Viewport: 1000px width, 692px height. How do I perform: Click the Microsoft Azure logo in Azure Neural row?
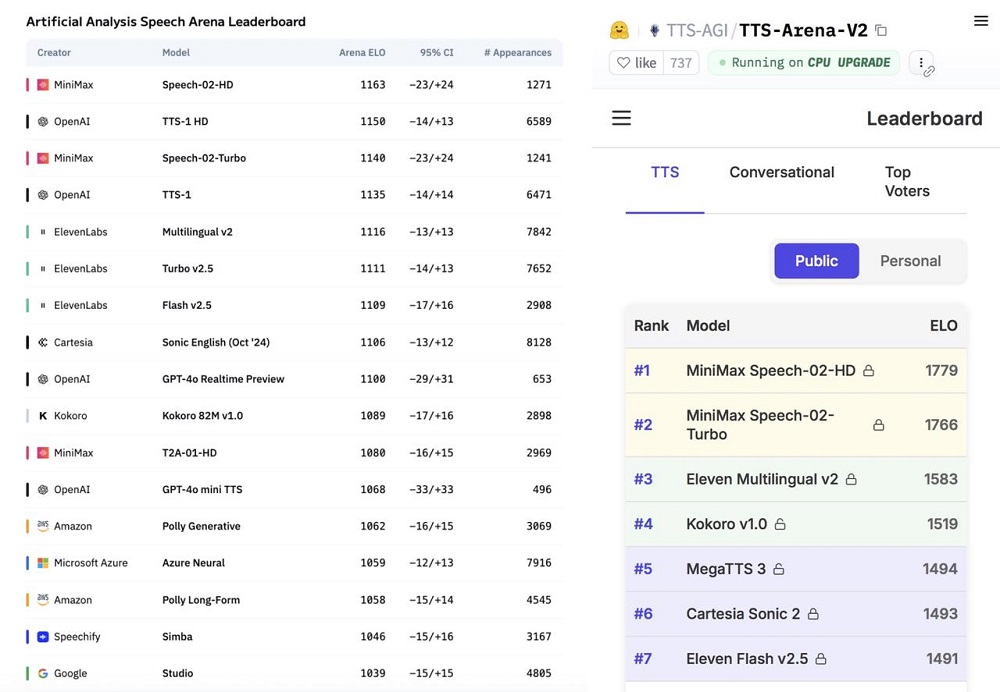[42, 563]
